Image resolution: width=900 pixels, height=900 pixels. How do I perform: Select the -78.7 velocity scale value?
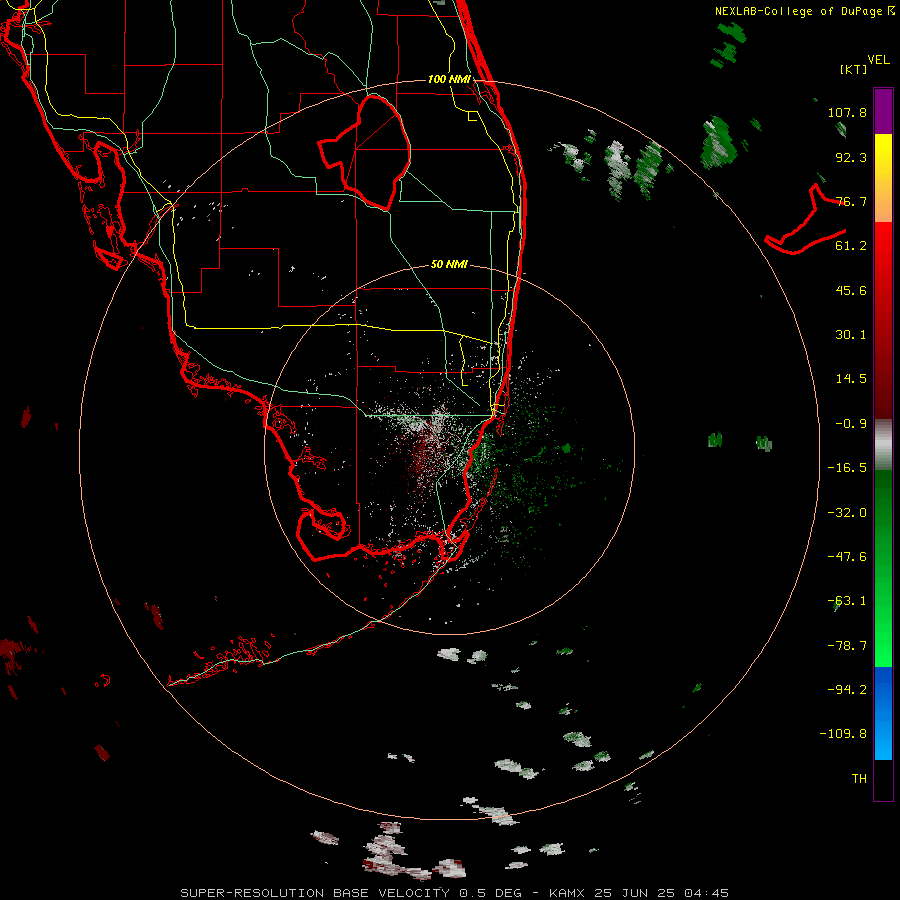tap(847, 646)
